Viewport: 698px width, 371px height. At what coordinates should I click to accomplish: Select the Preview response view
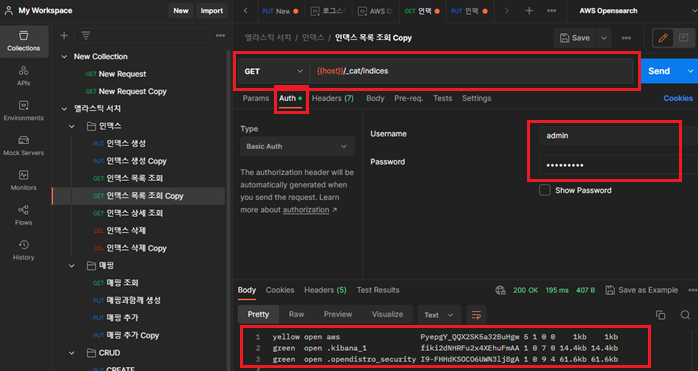[x=338, y=314]
